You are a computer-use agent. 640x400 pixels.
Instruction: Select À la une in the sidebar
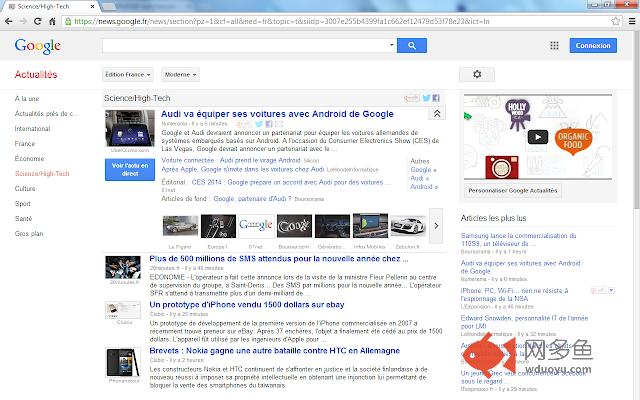27,98
